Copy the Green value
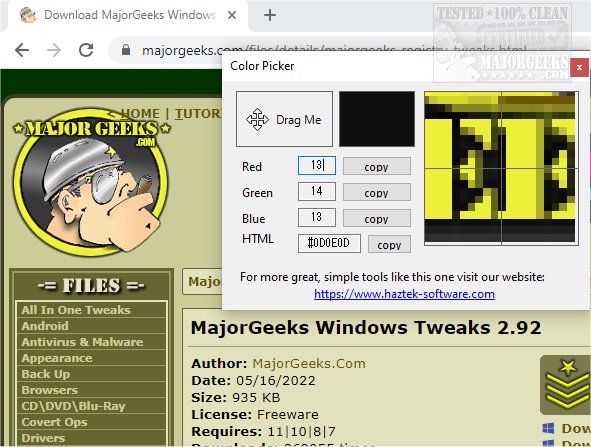The width and height of the screenshot is (591, 447). 377,192
